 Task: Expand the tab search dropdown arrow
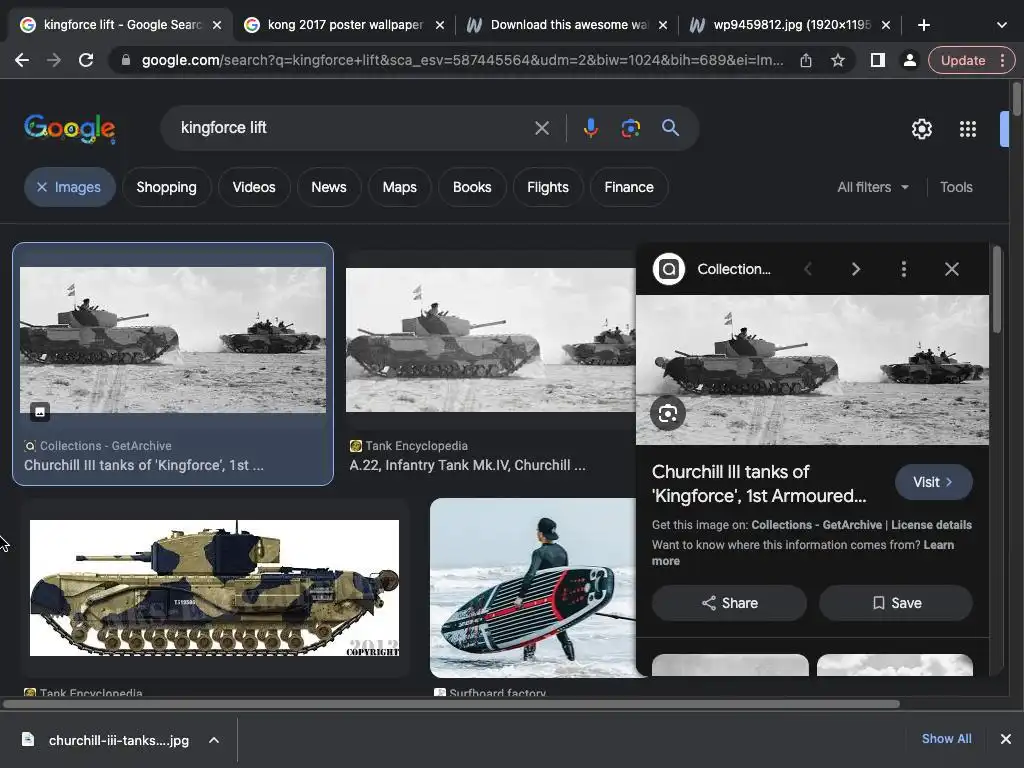pyautogui.click(x=1002, y=25)
